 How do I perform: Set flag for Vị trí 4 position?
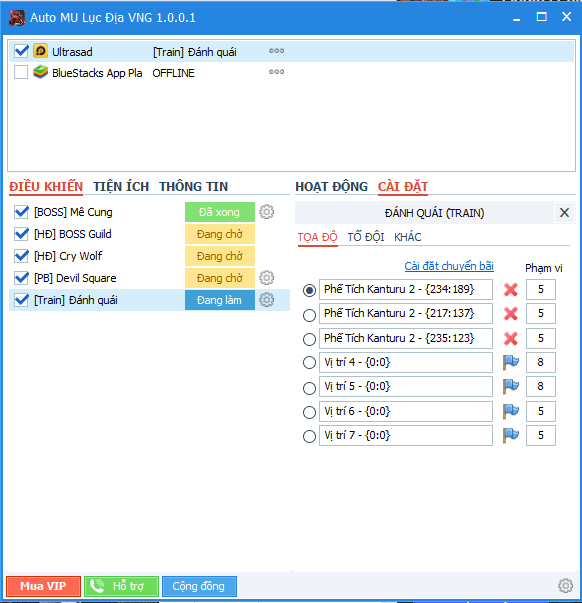(x=511, y=362)
